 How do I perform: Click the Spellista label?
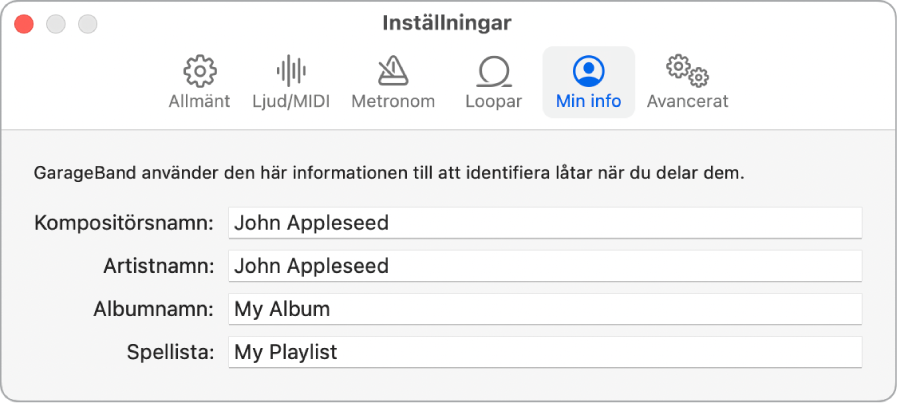pyautogui.click(x=170, y=352)
